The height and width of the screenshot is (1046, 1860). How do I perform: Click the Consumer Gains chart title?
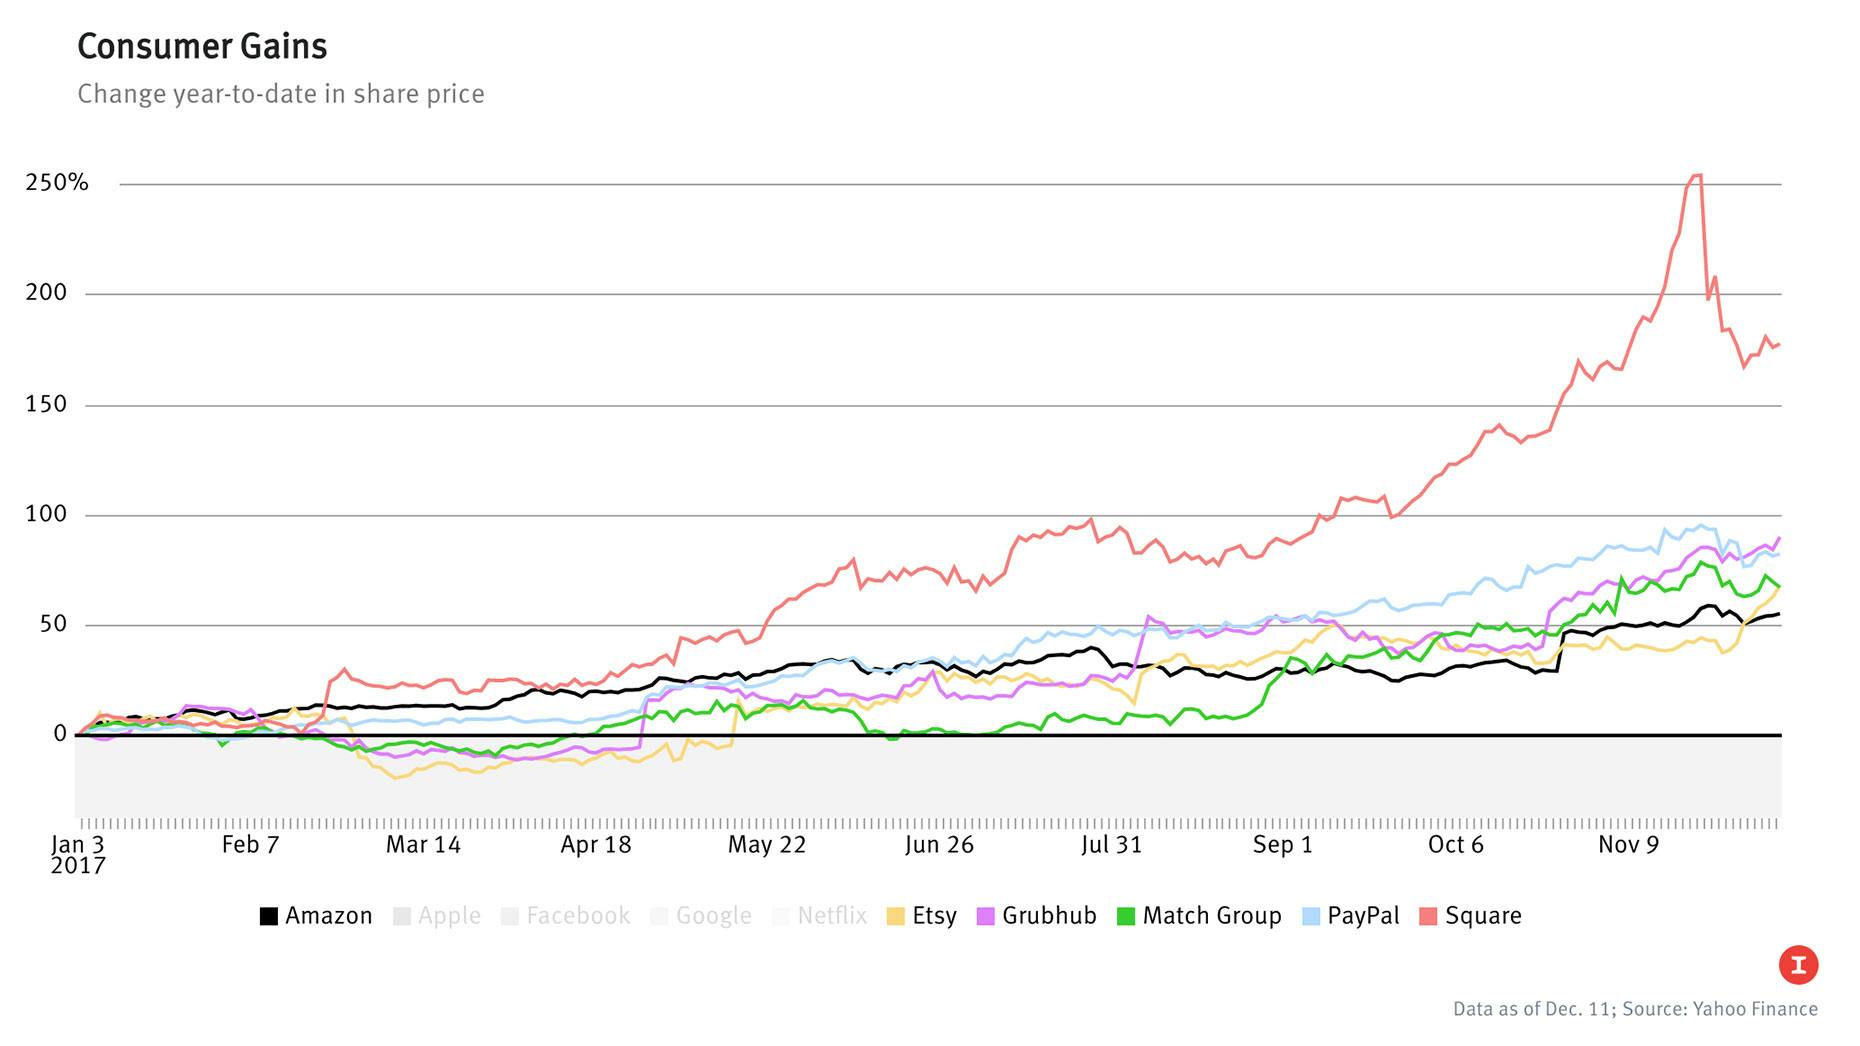coord(202,46)
